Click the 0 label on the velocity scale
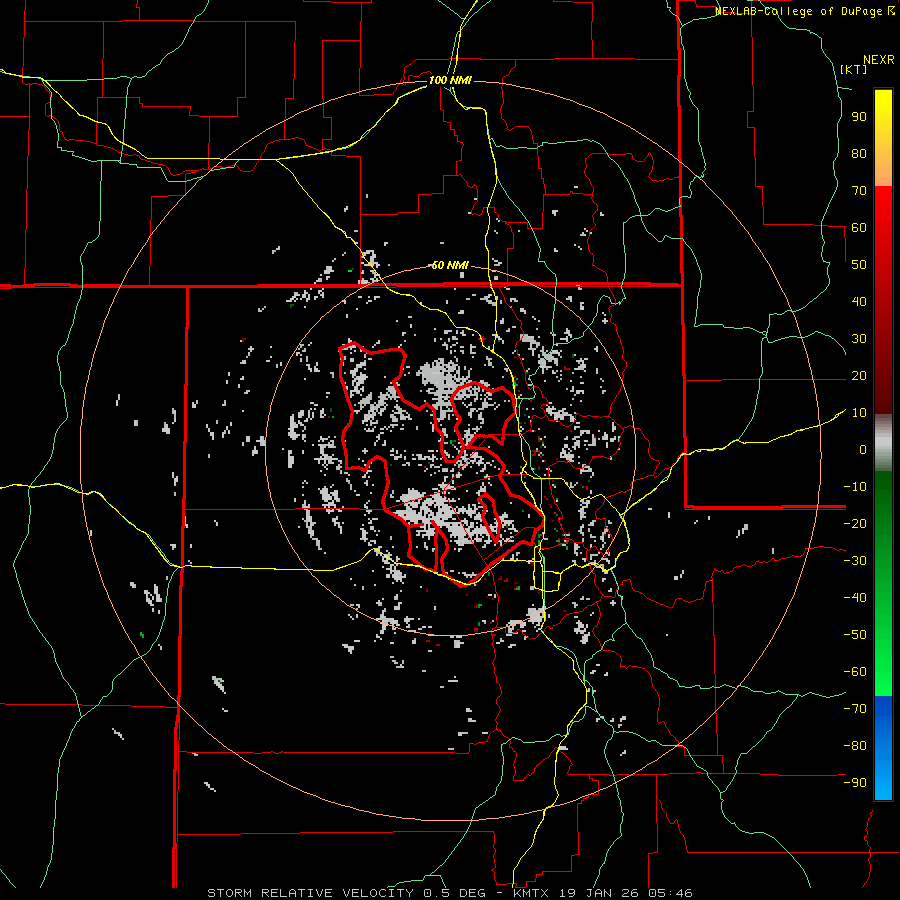900x900 pixels. [861, 450]
